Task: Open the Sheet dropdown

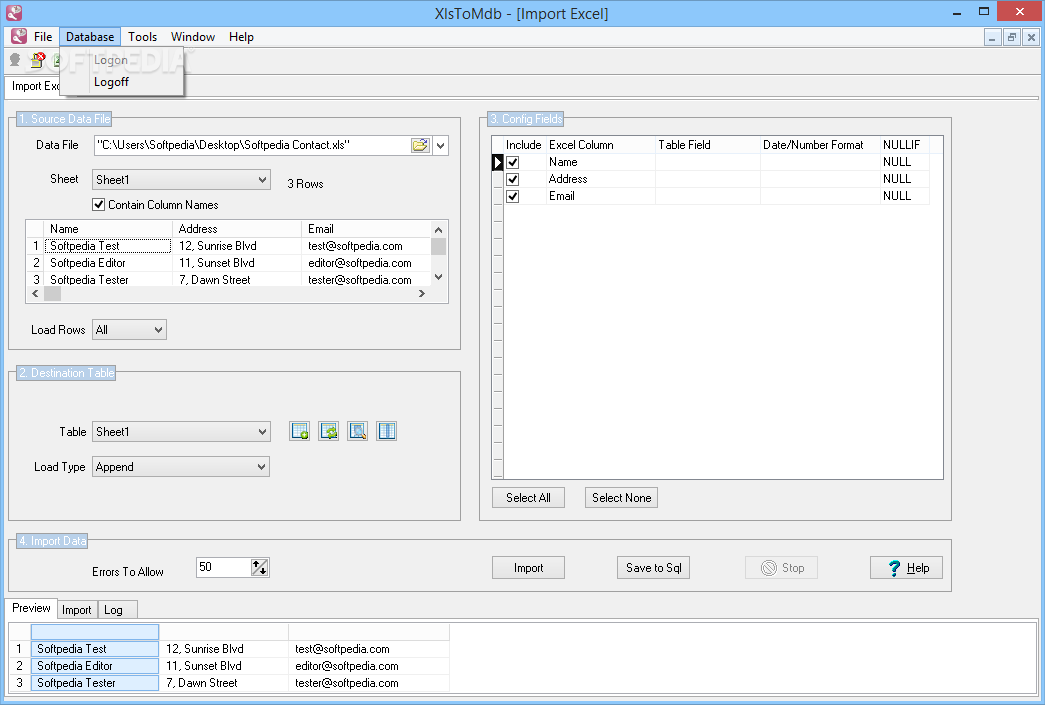Action: 263,179
